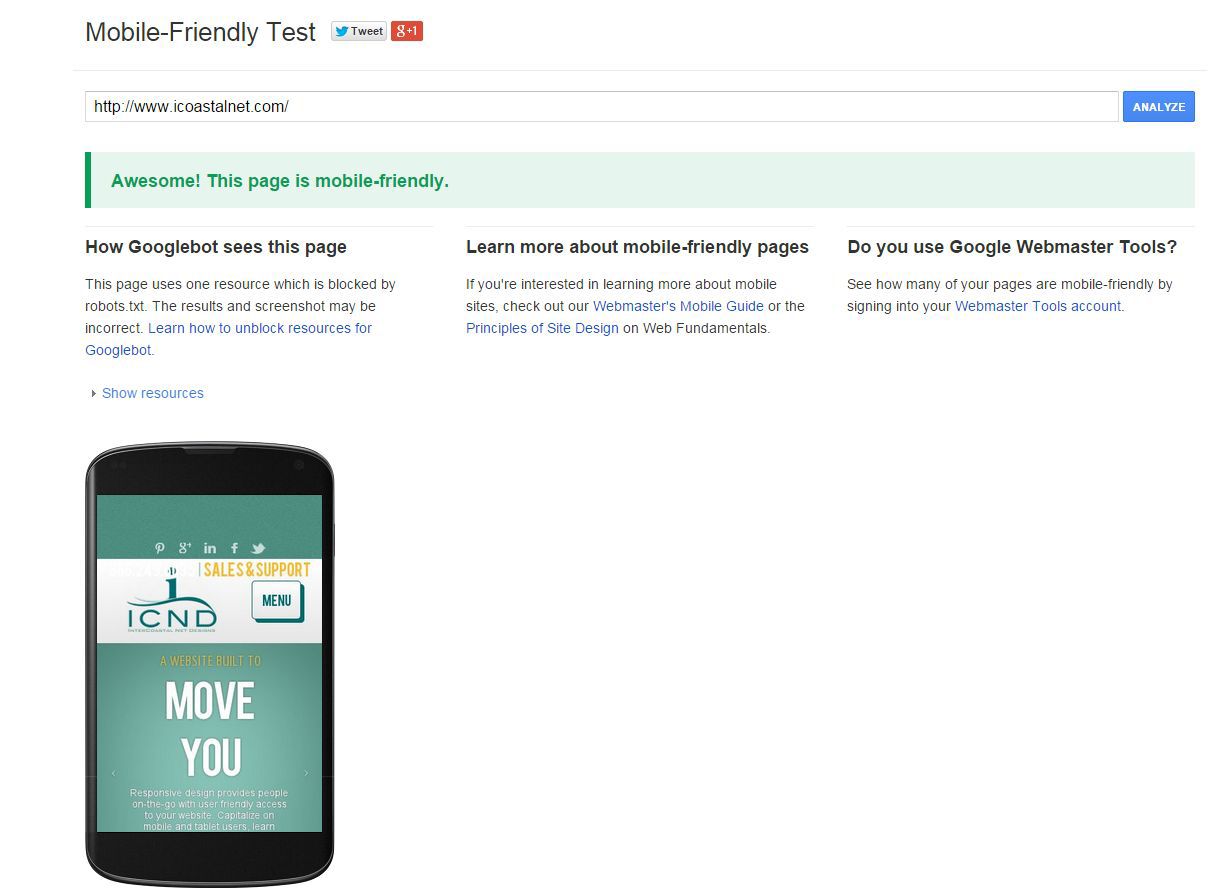1212x894 pixels.
Task: Share via the g+1 button
Action: 406,31
